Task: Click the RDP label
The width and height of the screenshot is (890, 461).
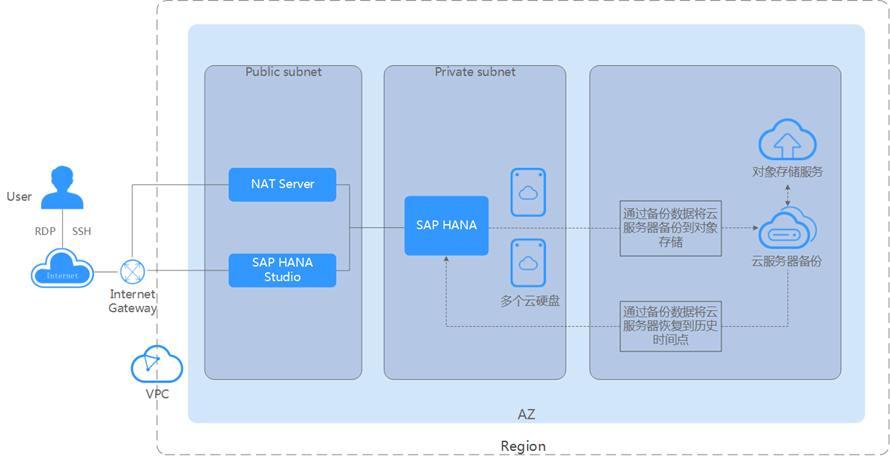Action: [45, 231]
